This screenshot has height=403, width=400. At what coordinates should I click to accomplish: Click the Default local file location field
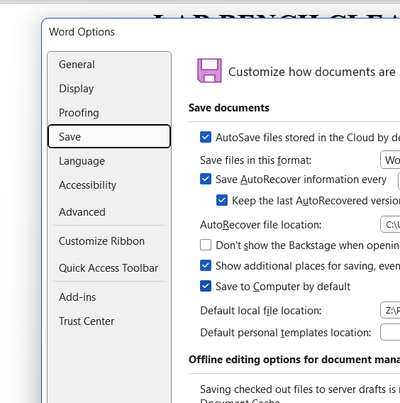tap(390, 310)
